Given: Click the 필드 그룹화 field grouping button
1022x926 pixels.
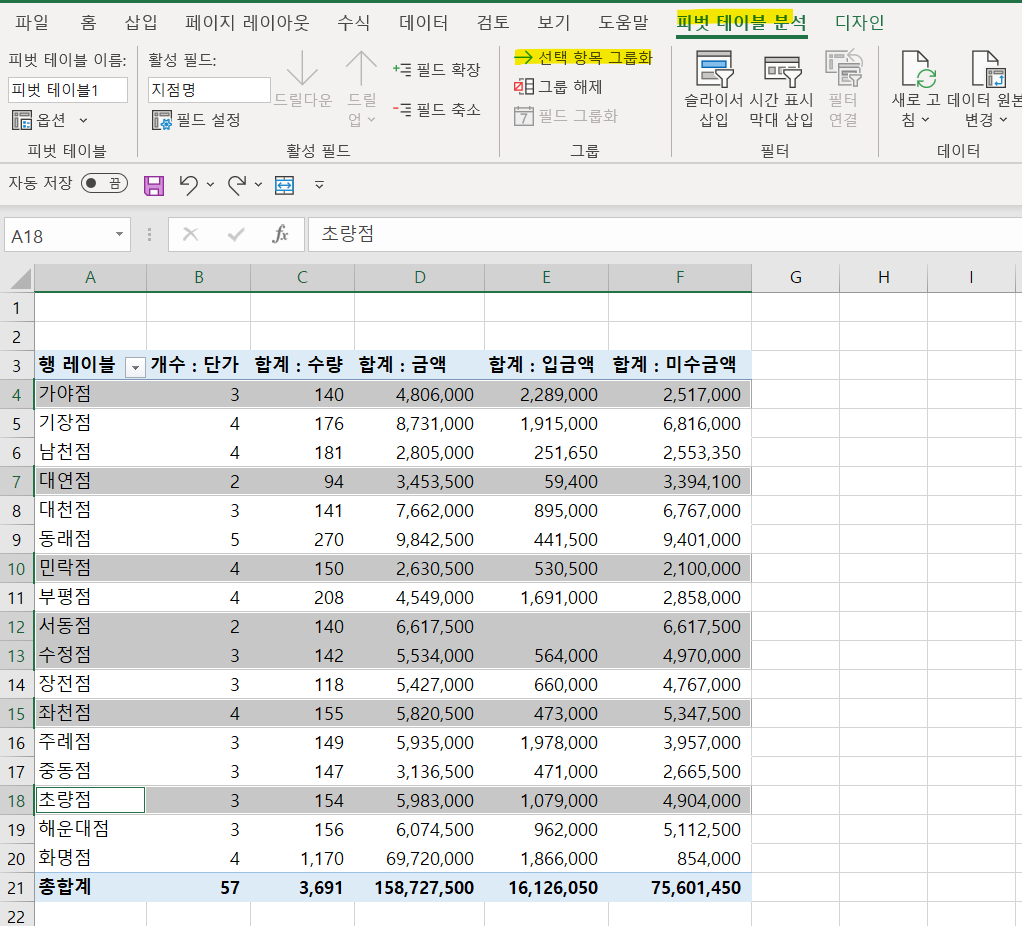Looking at the screenshot, I should pyautogui.click(x=565, y=116).
